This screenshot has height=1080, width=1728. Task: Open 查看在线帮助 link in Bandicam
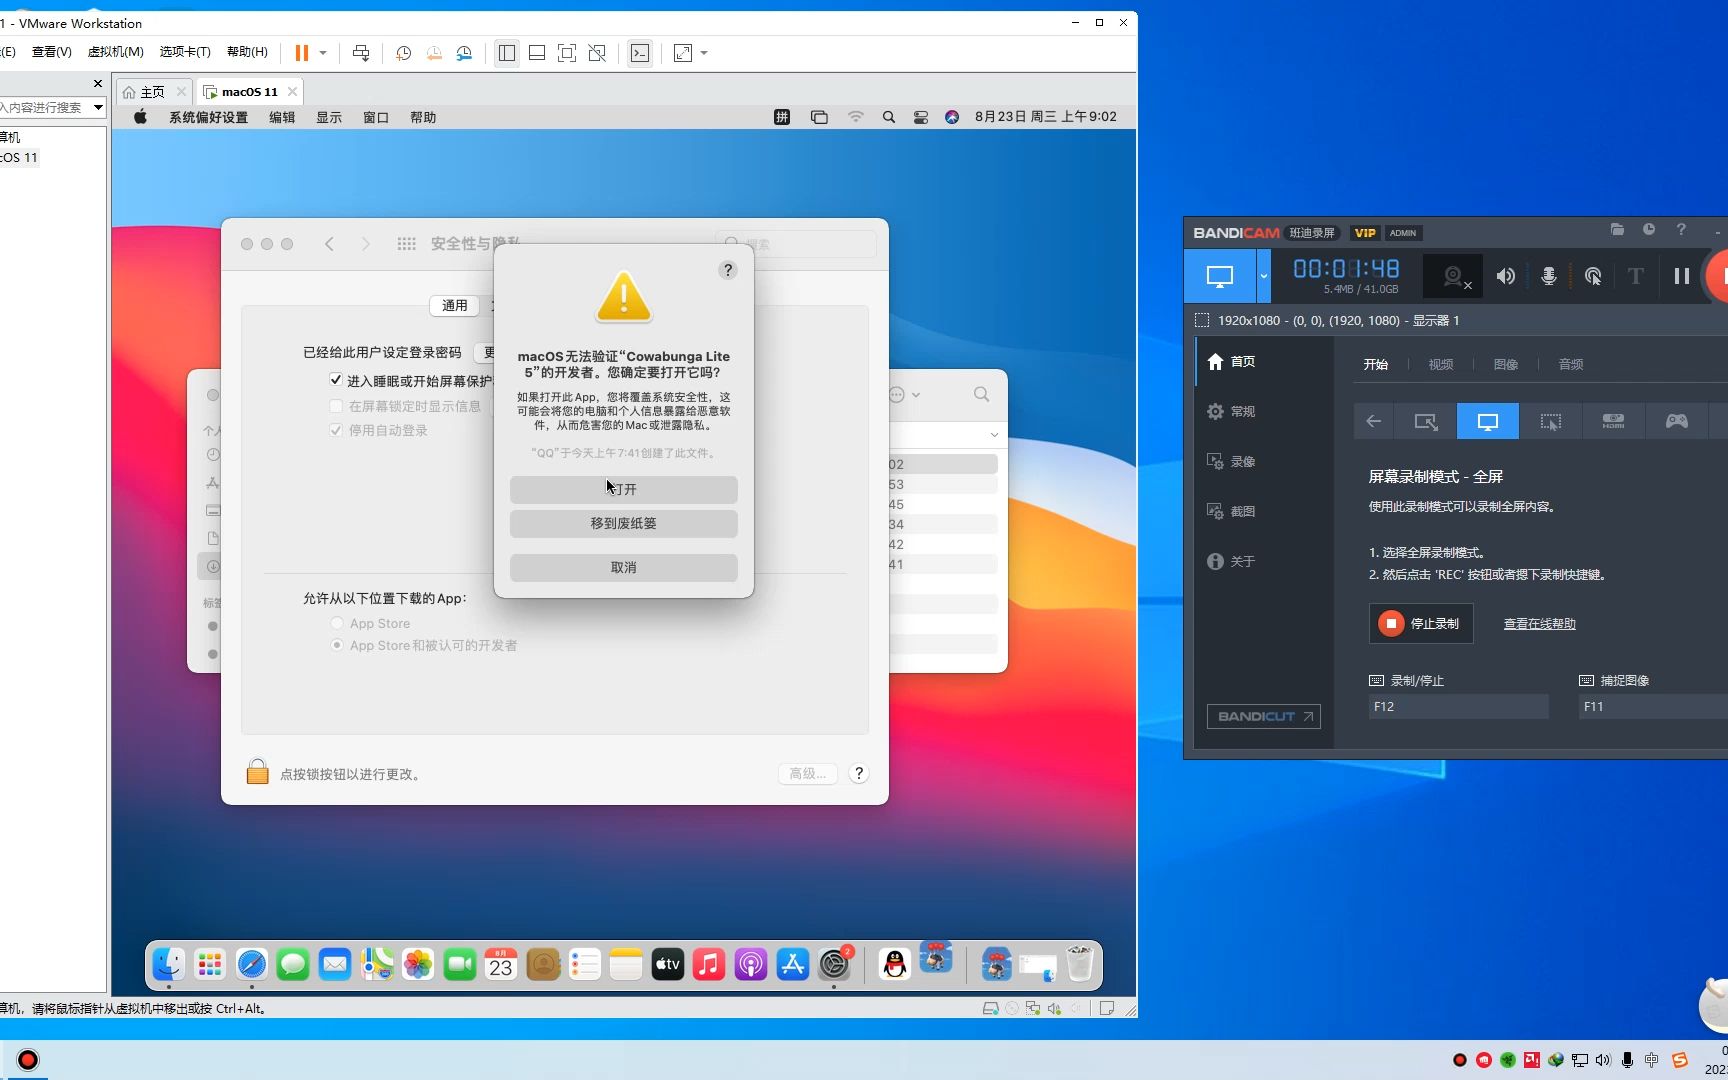1539,623
